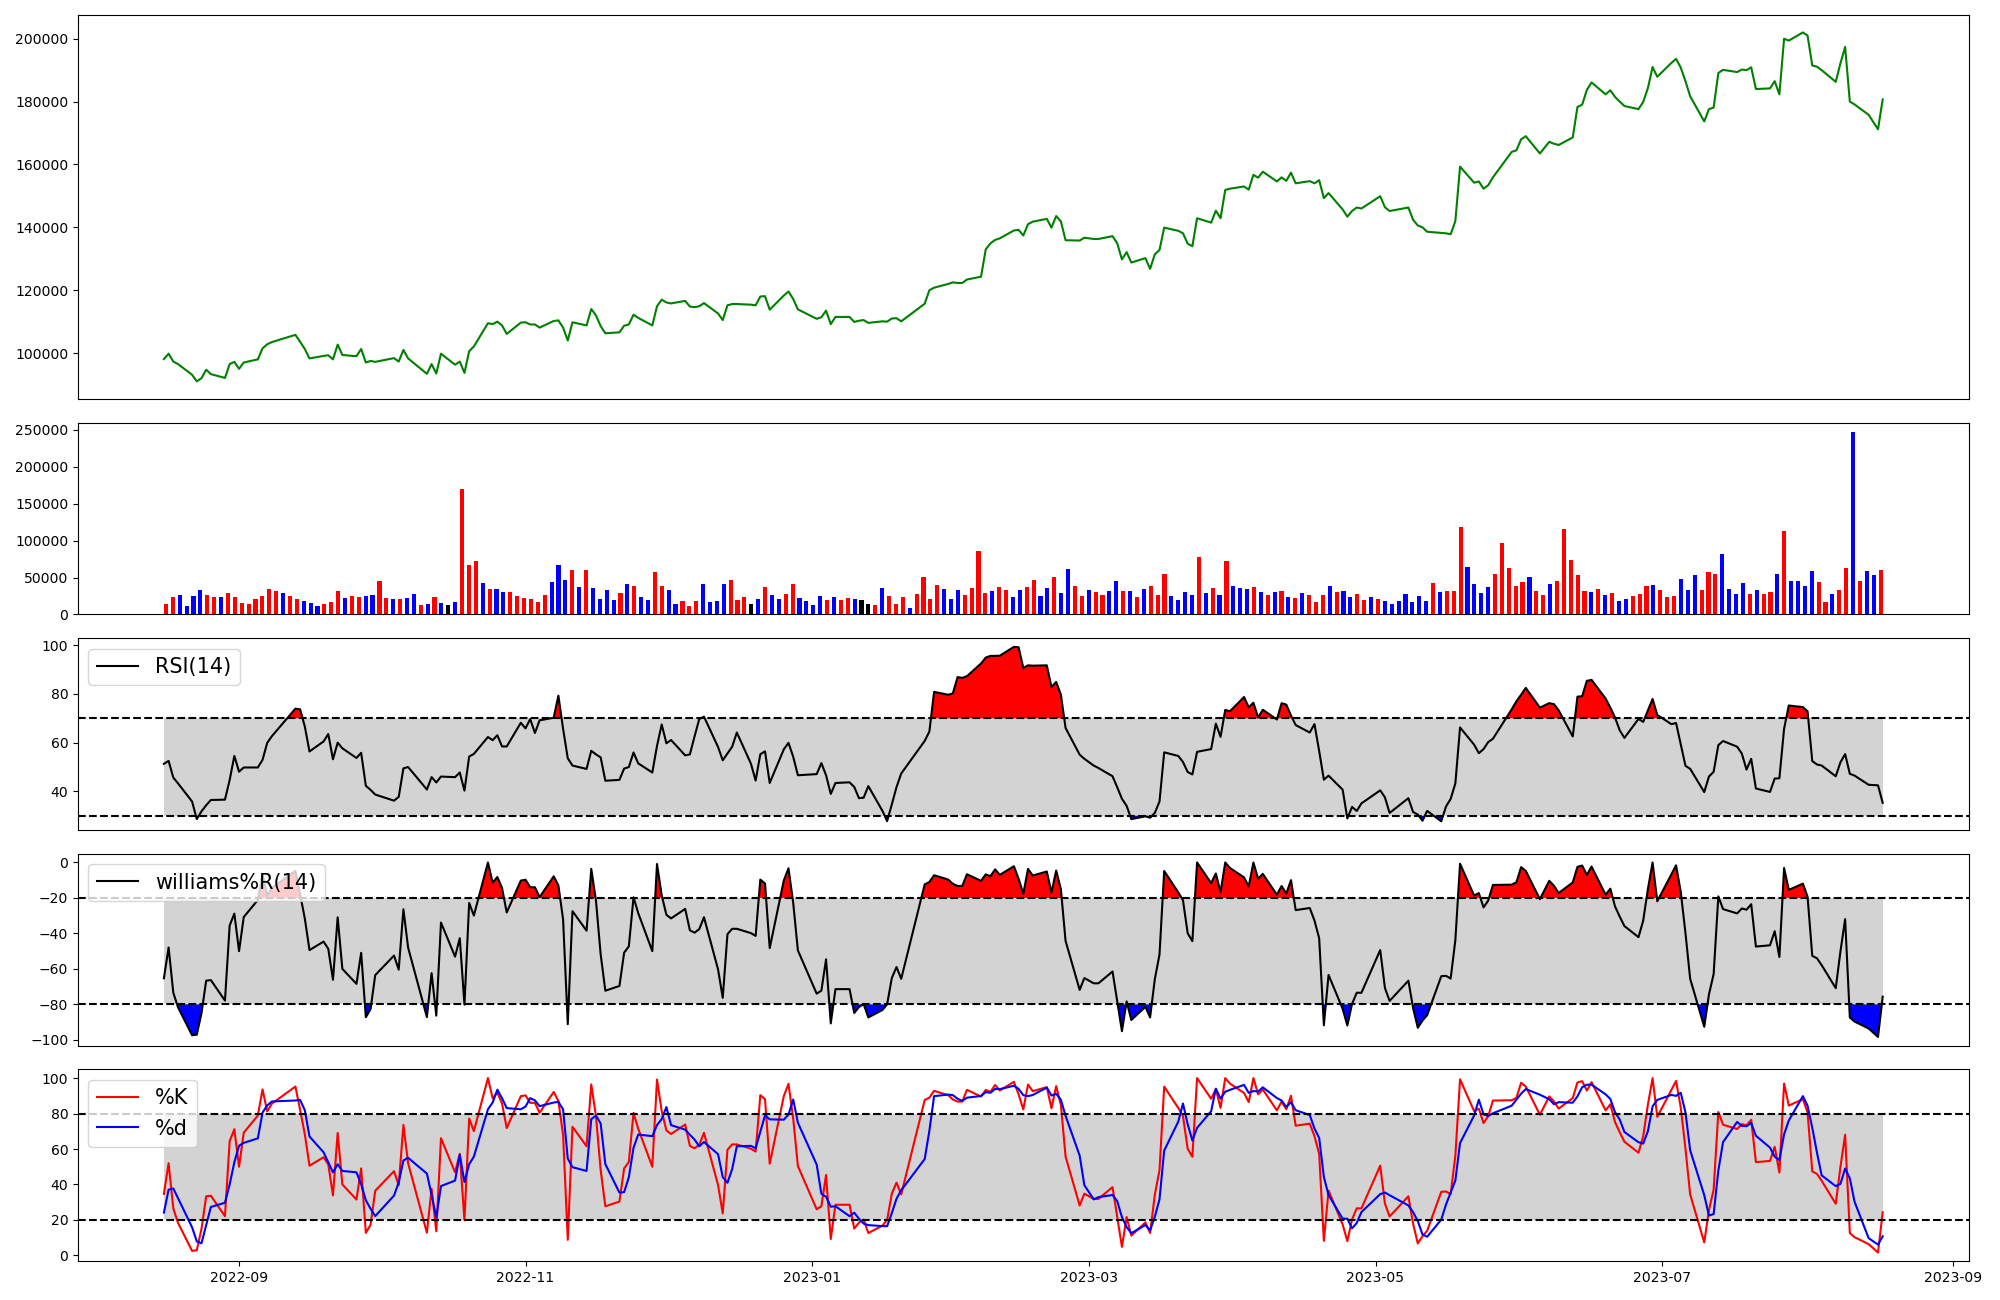Click the tall red volume bar near 150000
2000x1300 pixels.
coord(462,551)
